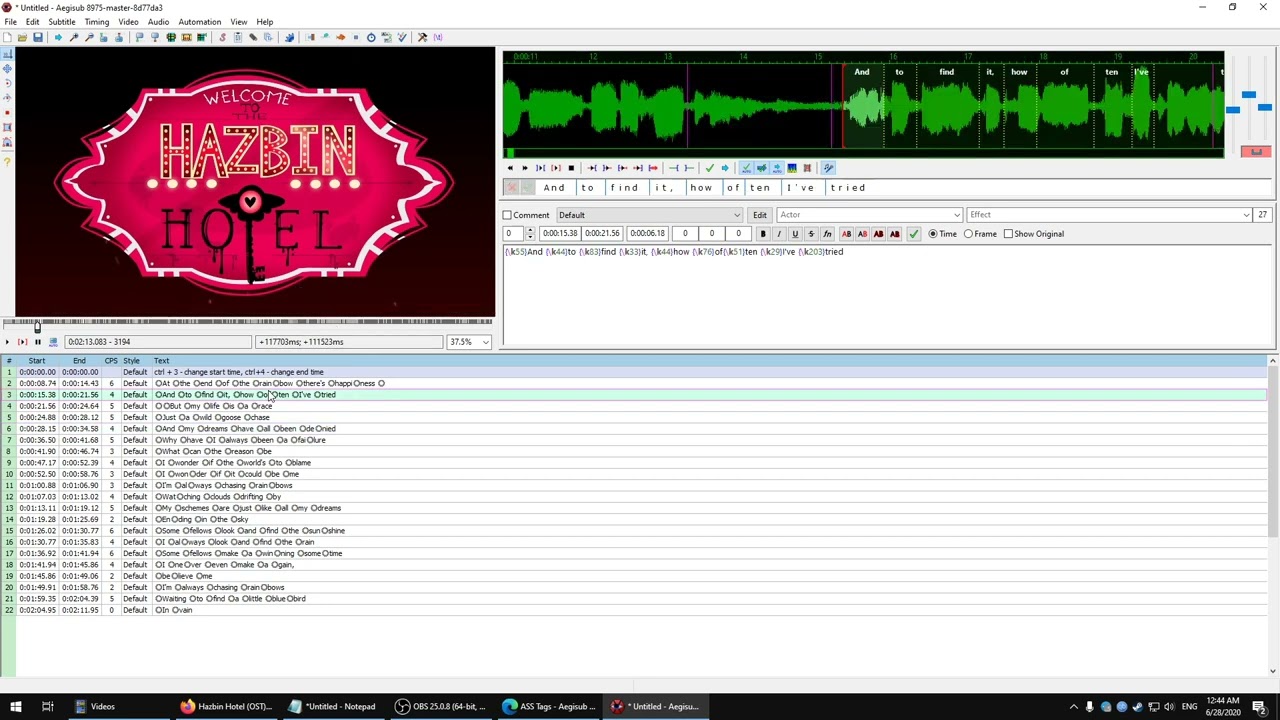Click the Start column header
Screen dimensions: 1280x720
(x=37, y=360)
